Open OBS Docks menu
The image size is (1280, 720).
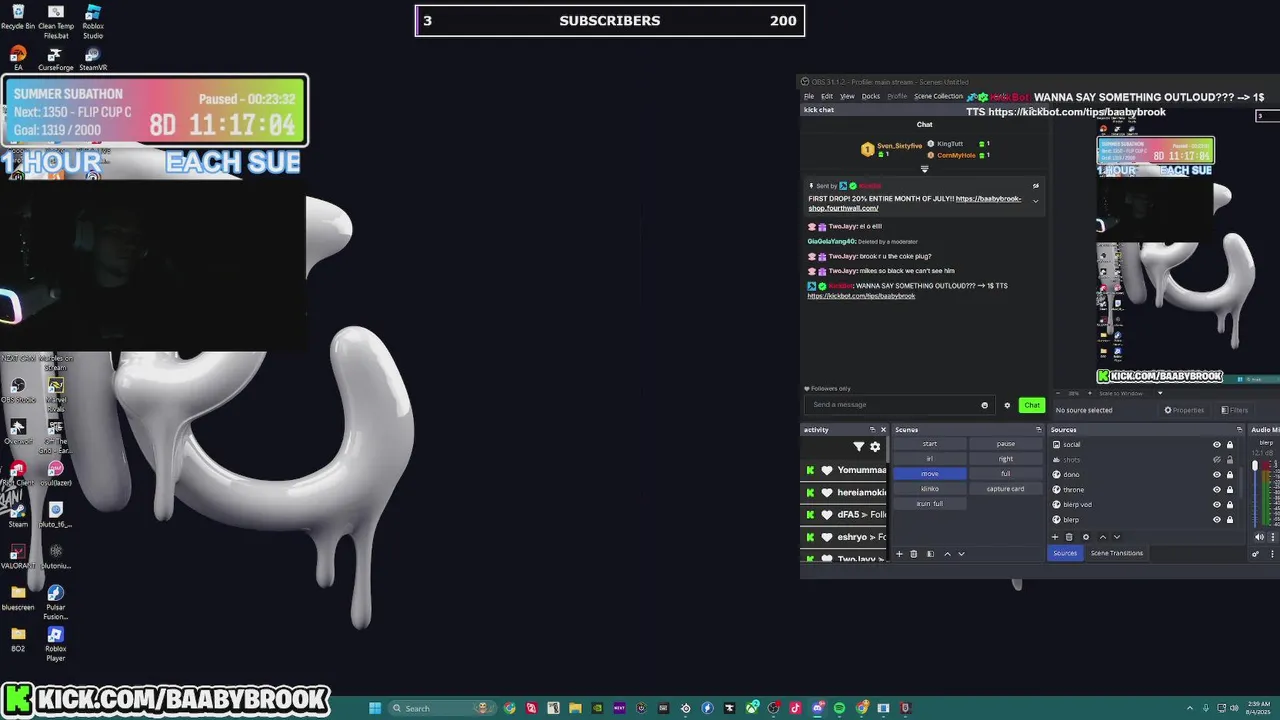871,96
